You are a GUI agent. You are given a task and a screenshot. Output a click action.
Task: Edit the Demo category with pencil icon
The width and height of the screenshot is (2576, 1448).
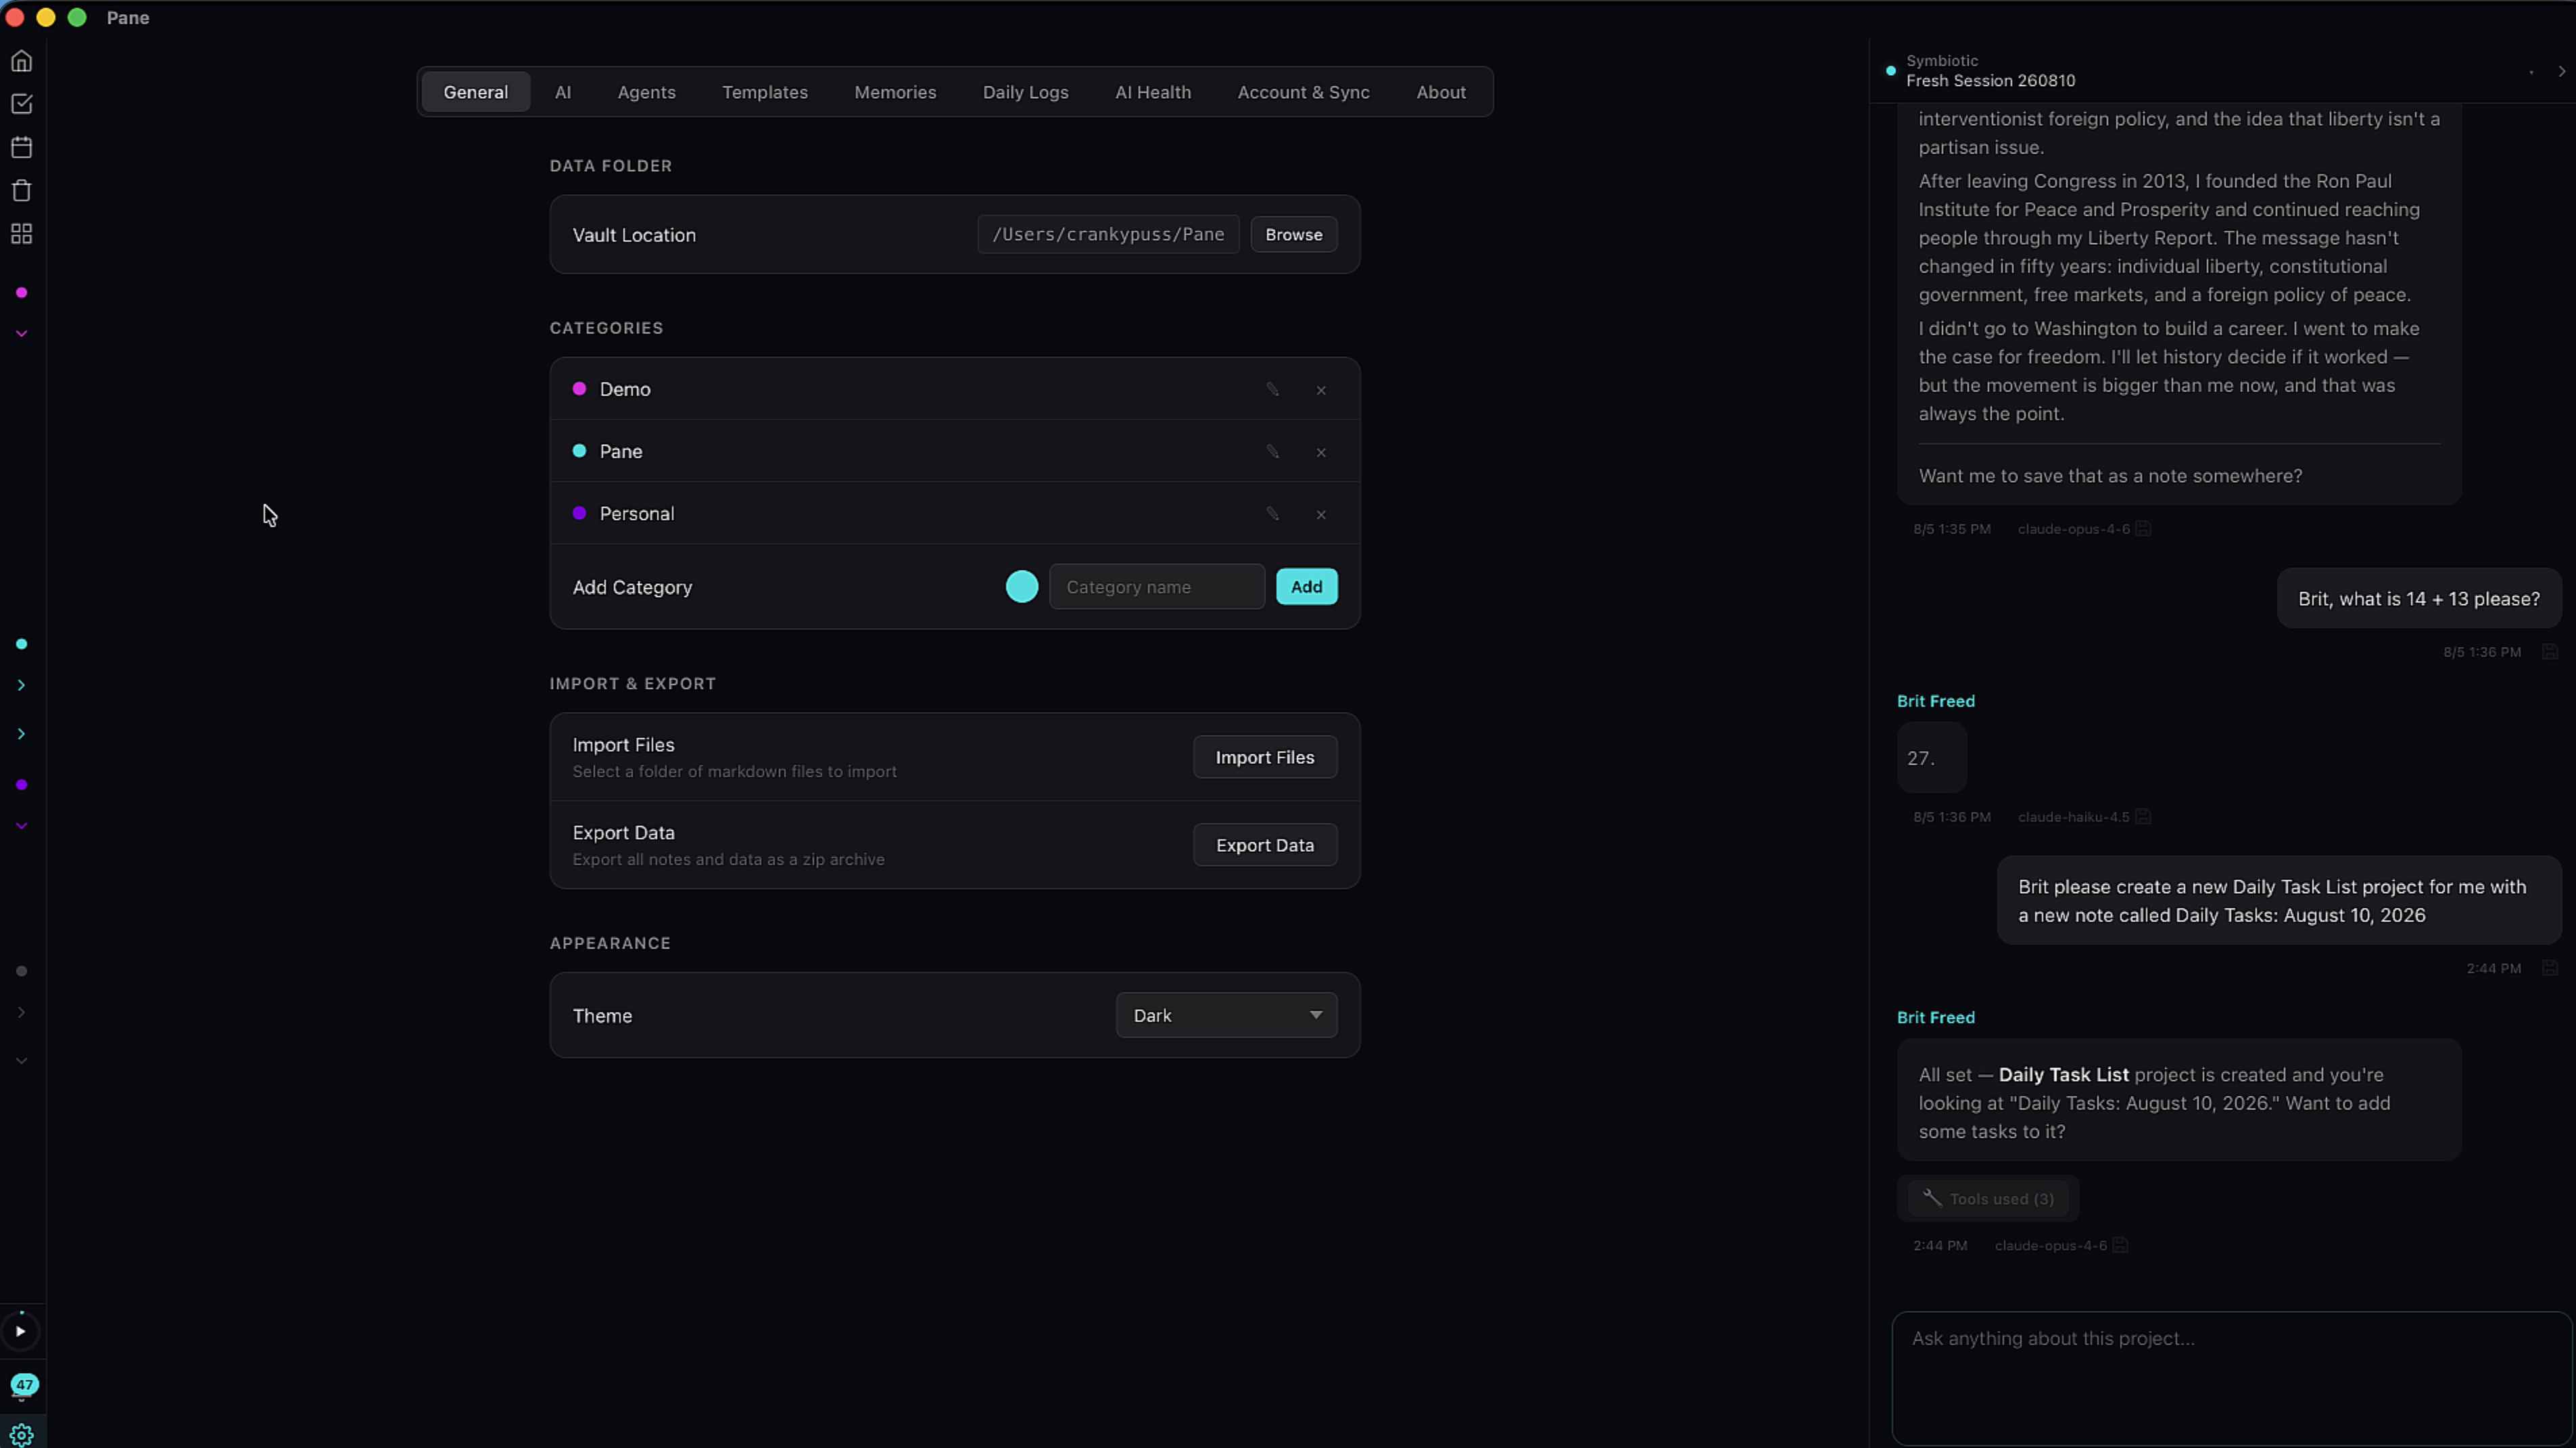point(1272,389)
